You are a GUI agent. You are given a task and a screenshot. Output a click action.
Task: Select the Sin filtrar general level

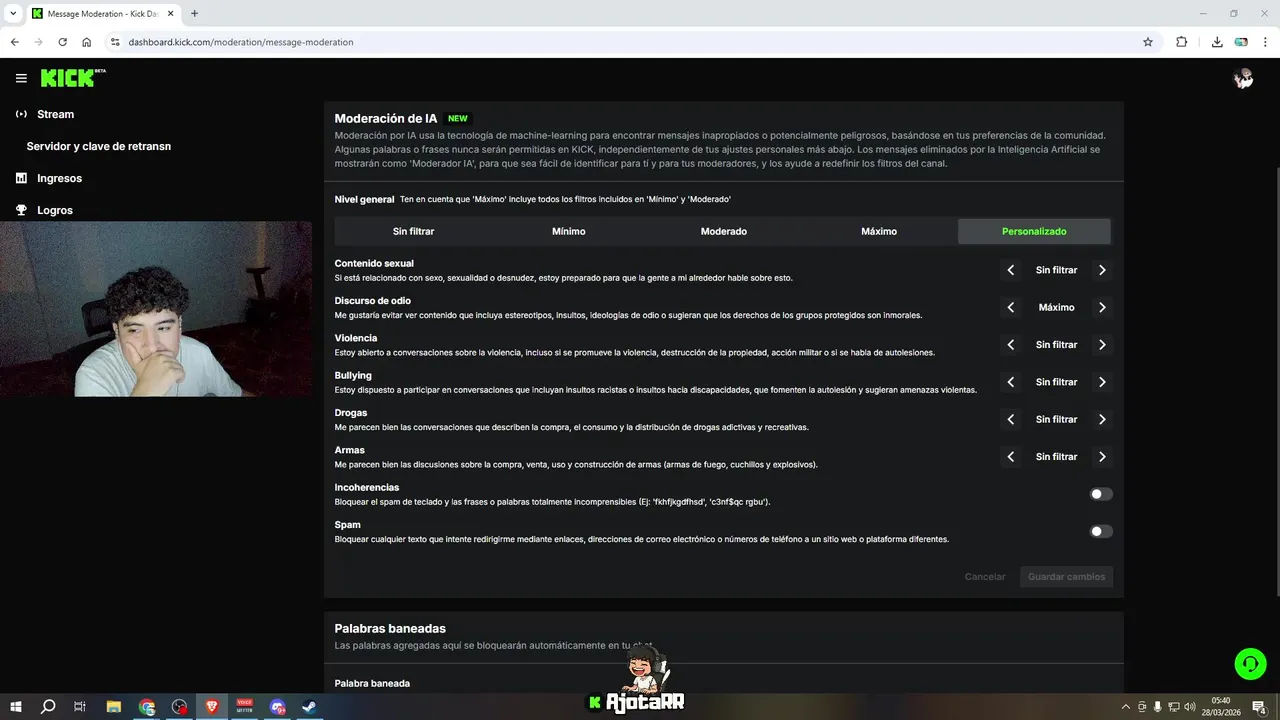[x=413, y=231]
